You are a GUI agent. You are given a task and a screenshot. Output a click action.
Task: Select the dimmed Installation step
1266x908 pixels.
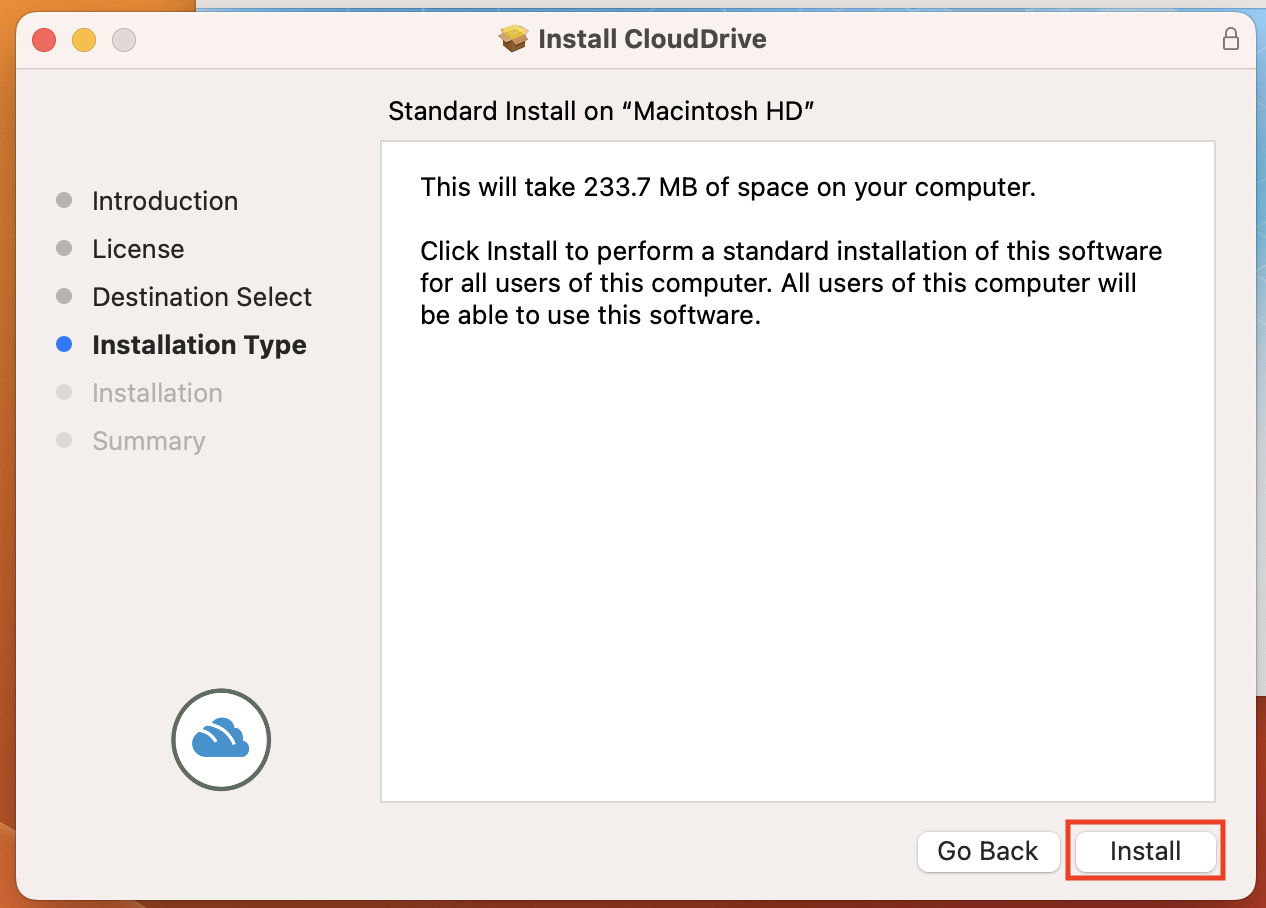[157, 393]
